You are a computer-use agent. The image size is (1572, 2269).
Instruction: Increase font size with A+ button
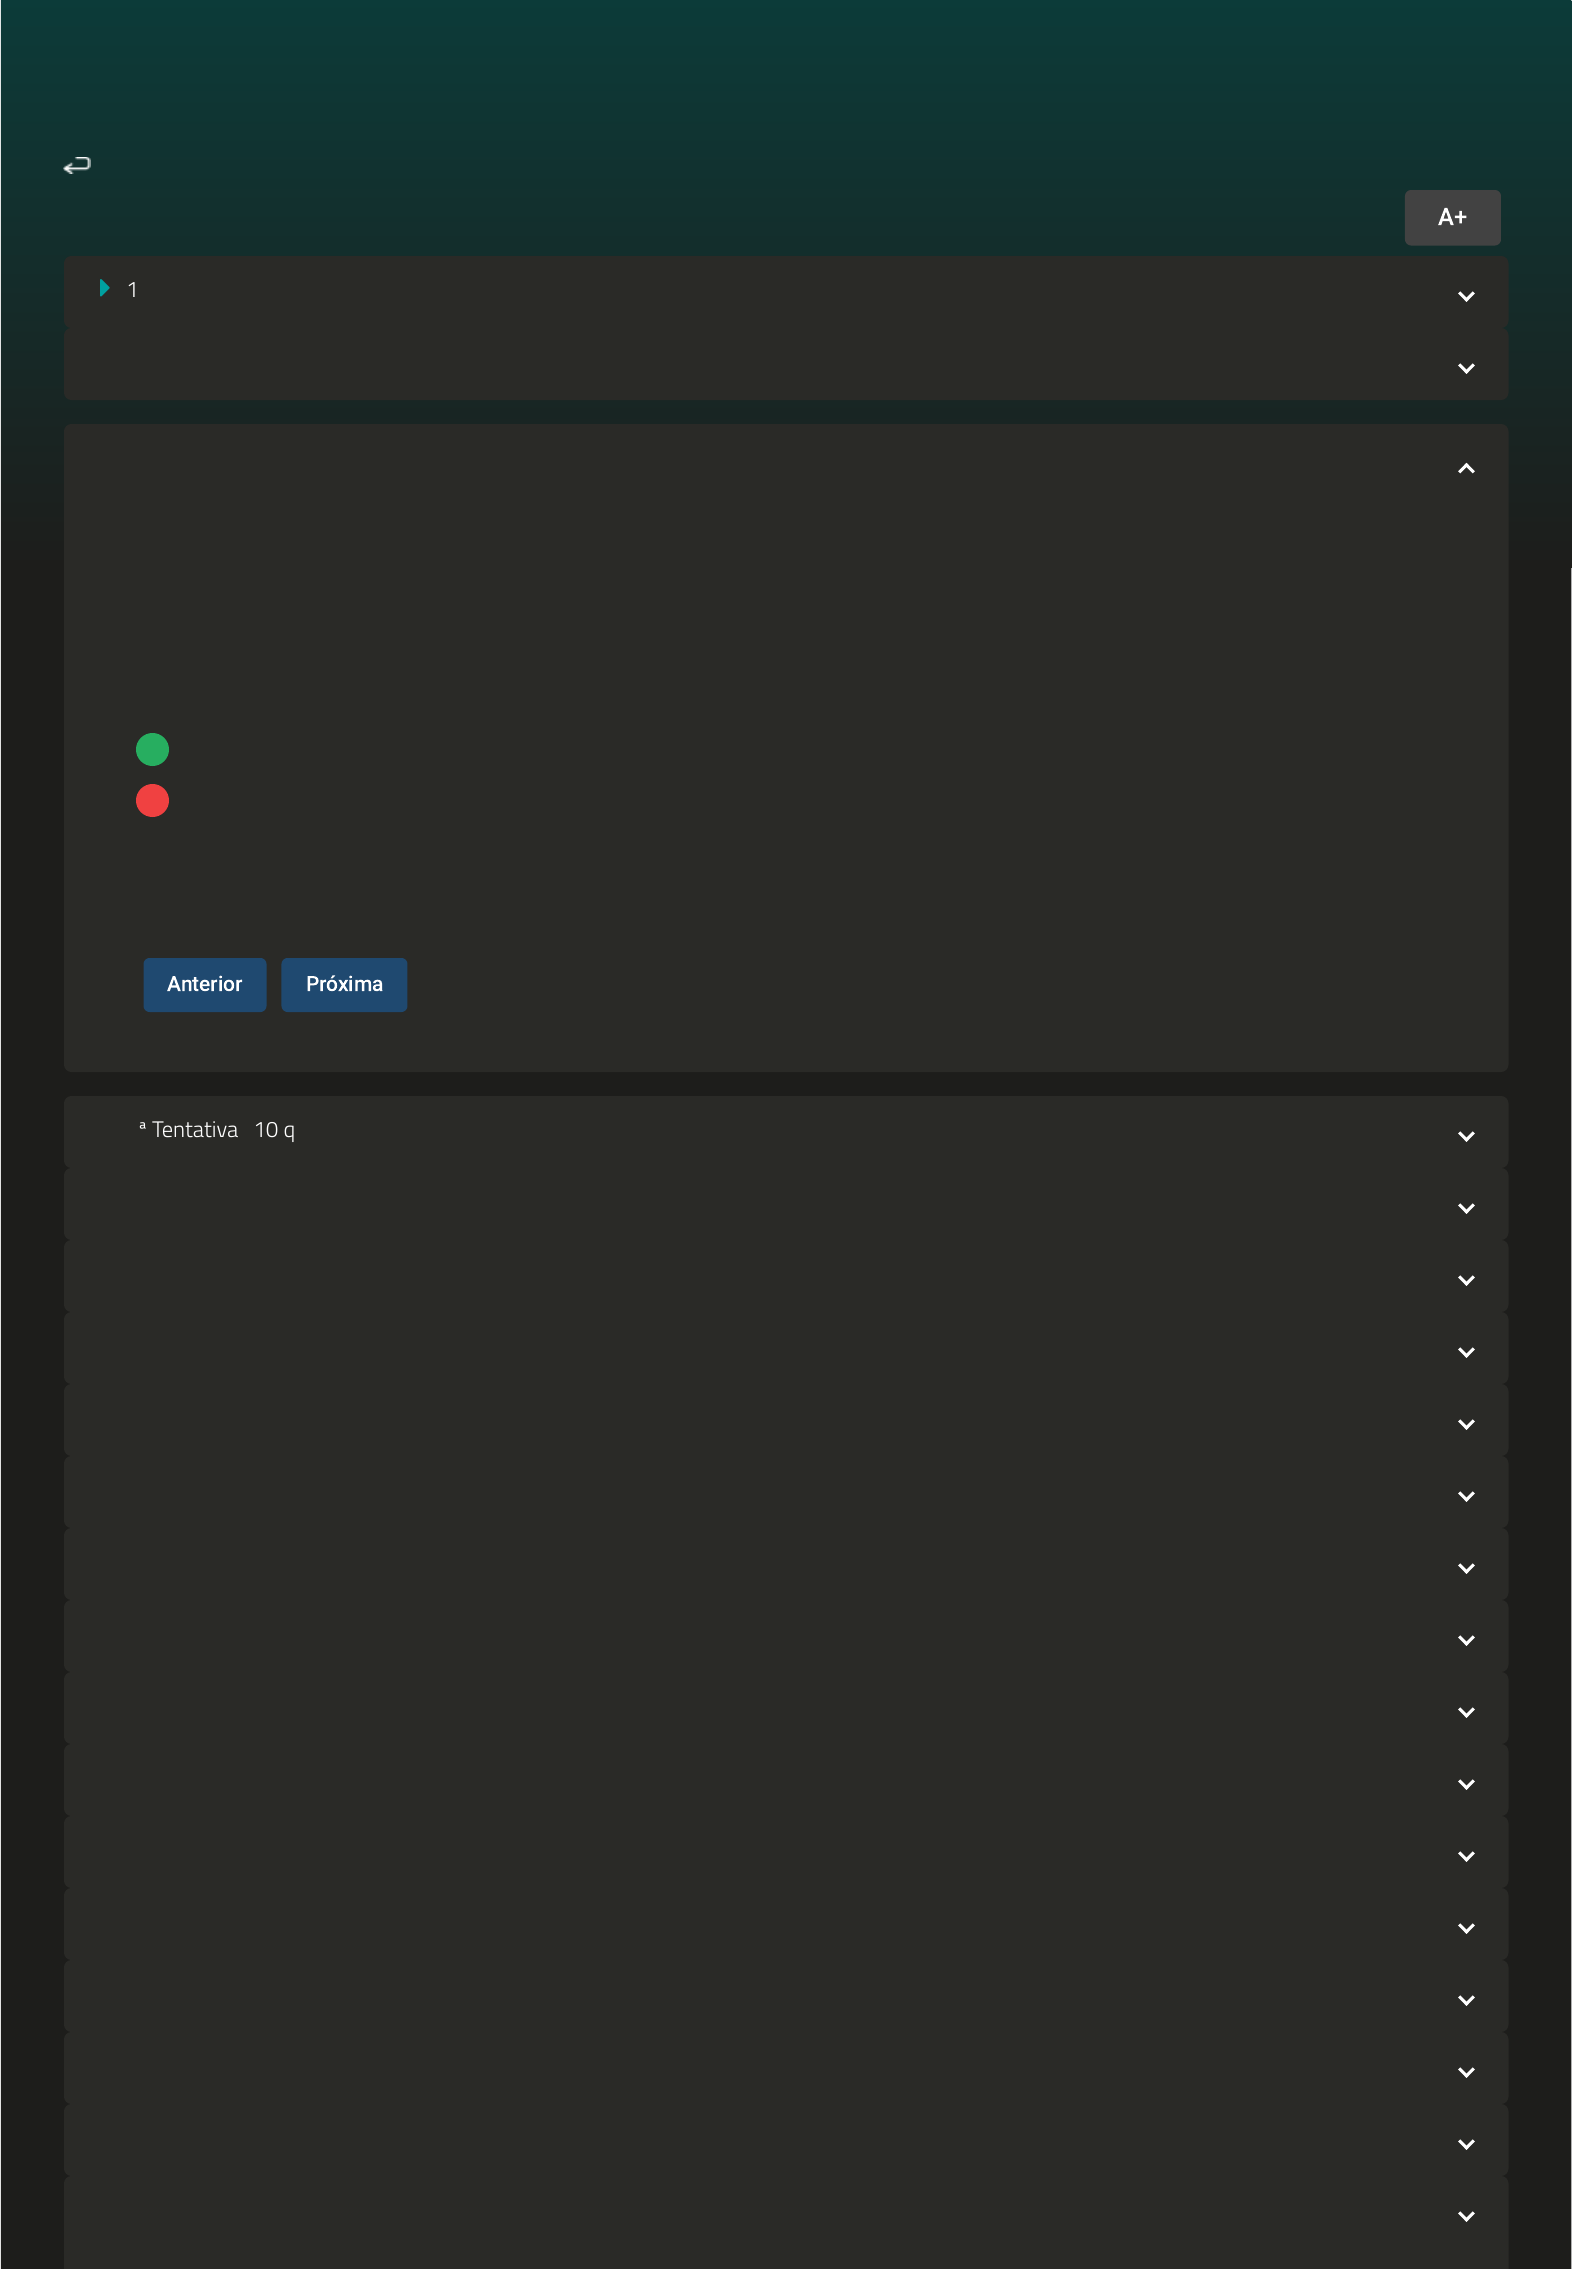[1451, 217]
